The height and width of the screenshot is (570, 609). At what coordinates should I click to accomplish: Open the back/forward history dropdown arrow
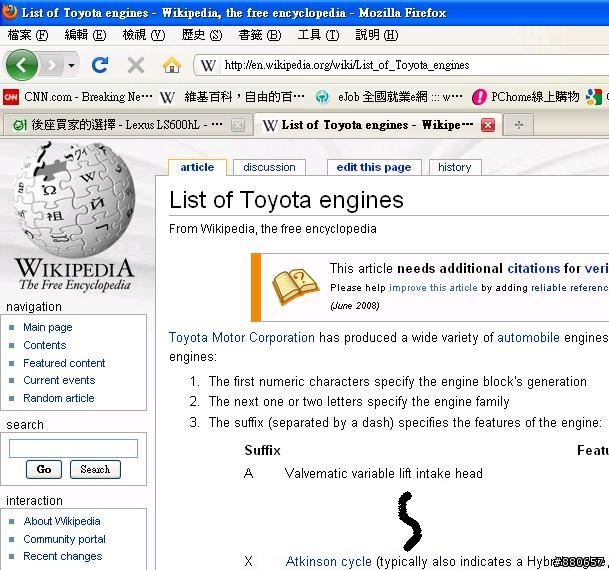tap(71, 65)
